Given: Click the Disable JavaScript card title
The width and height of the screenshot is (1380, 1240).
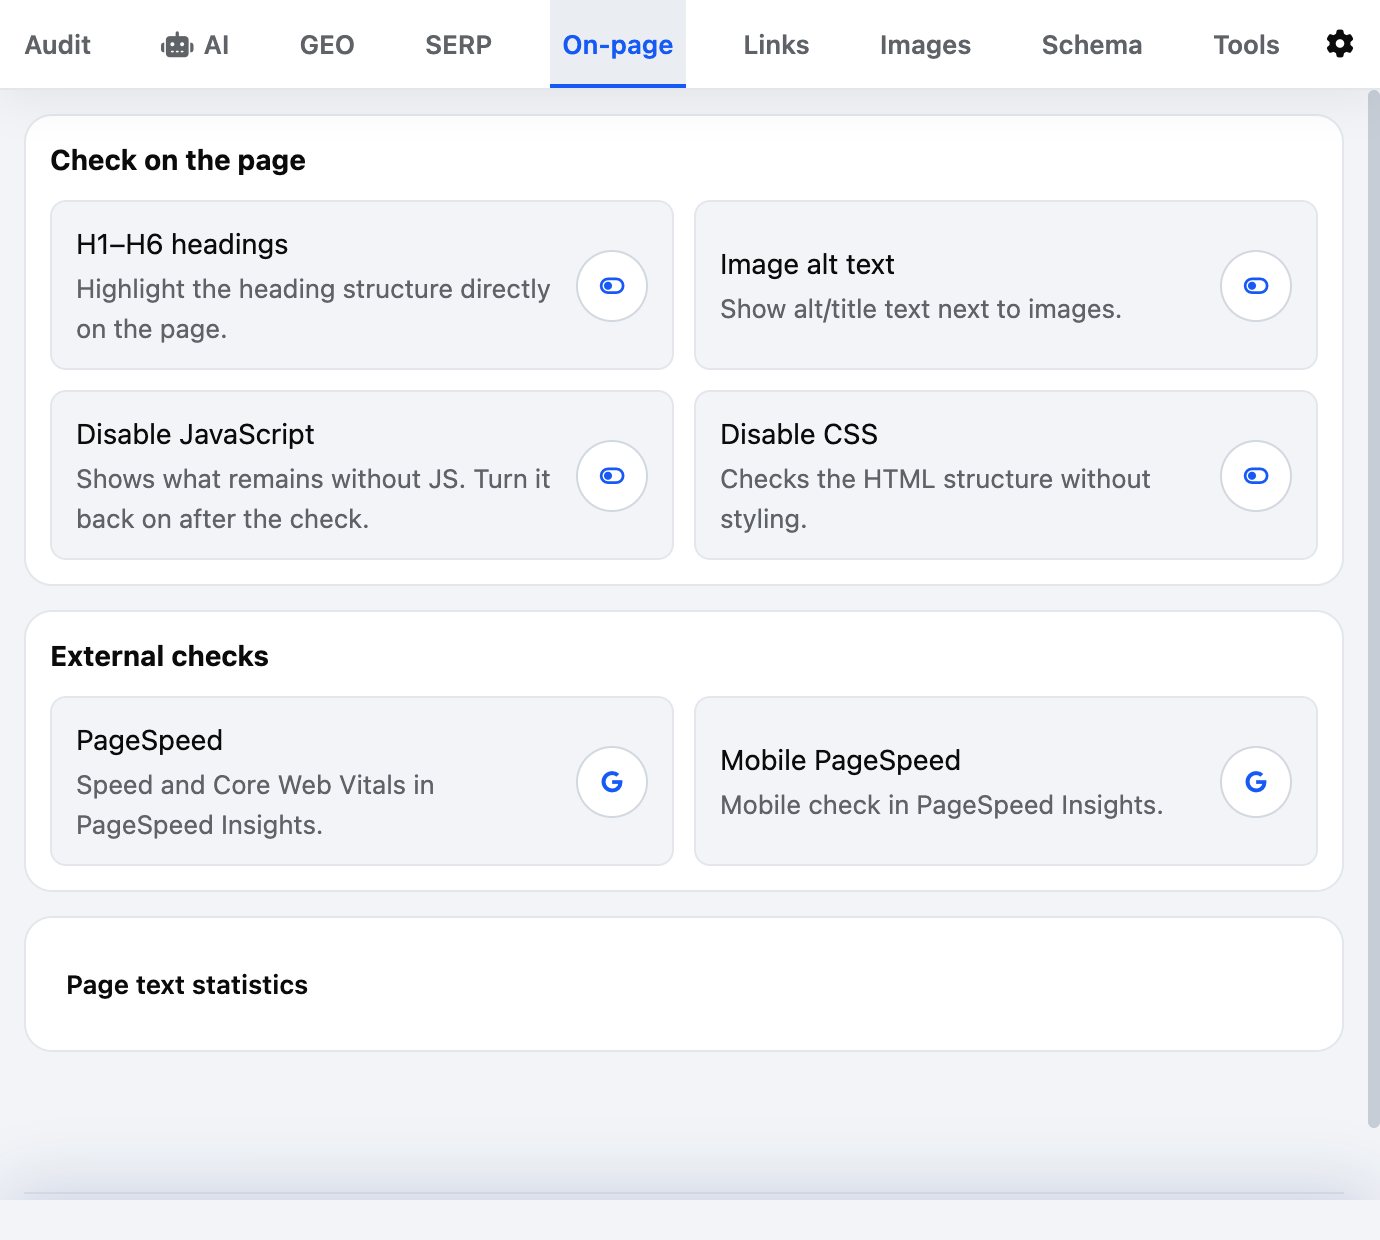Looking at the screenshot, I should point(195,434).
